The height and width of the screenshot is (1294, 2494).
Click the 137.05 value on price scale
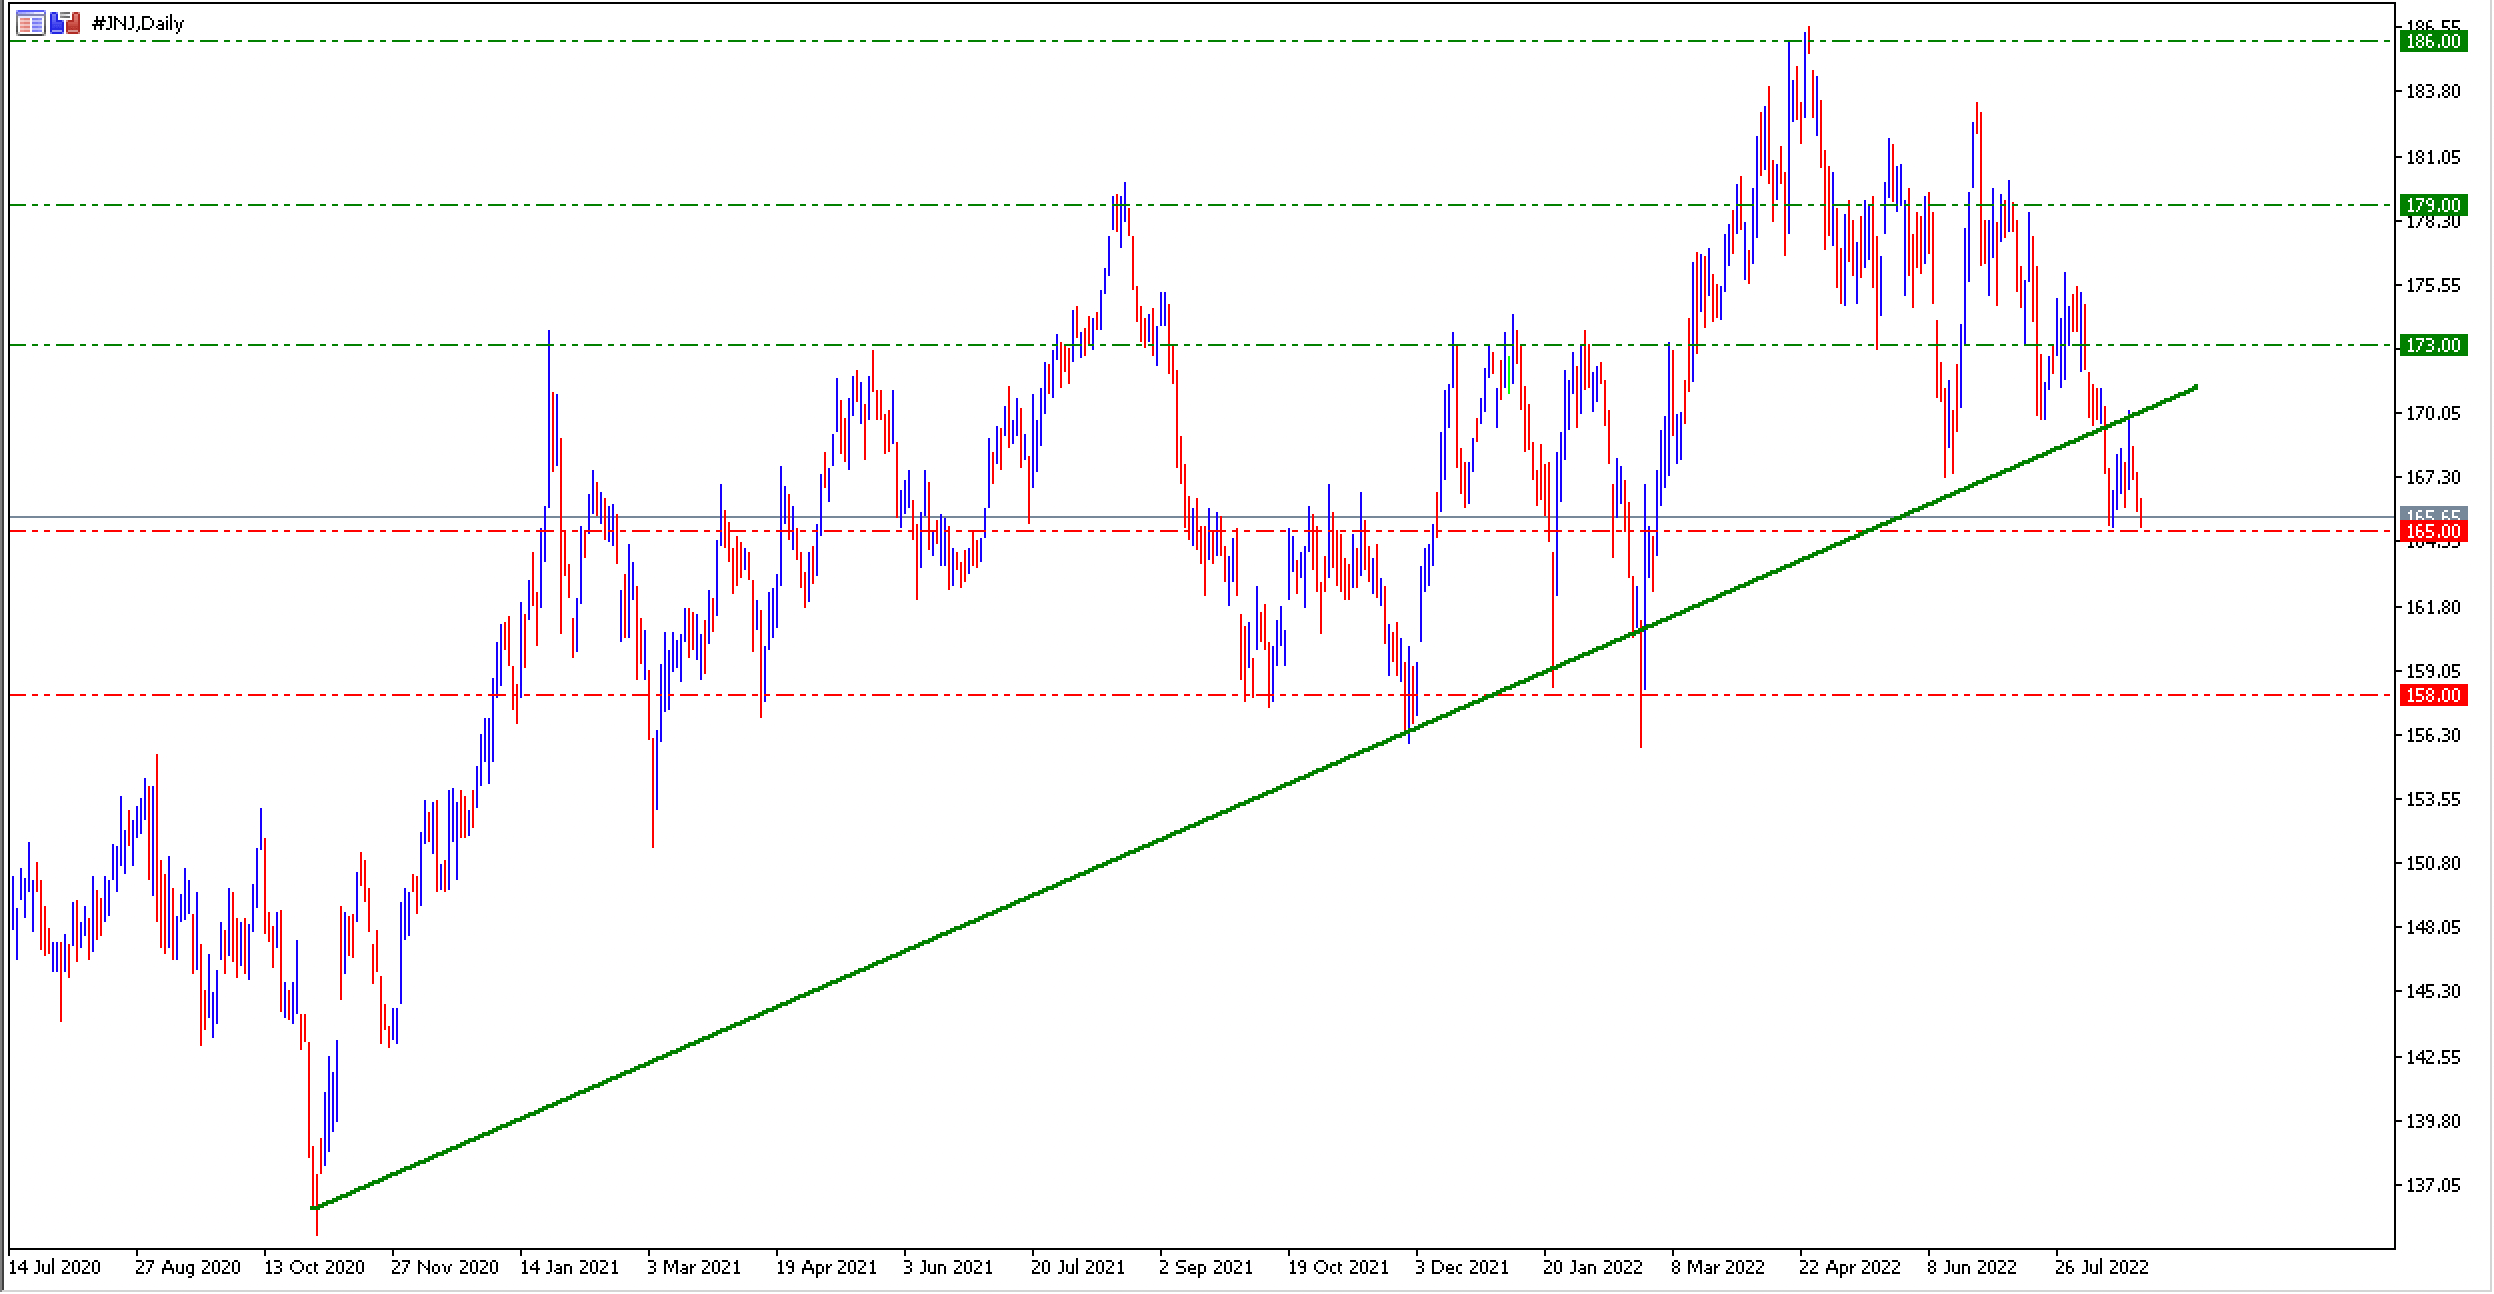click(x=2433, y=1186)
